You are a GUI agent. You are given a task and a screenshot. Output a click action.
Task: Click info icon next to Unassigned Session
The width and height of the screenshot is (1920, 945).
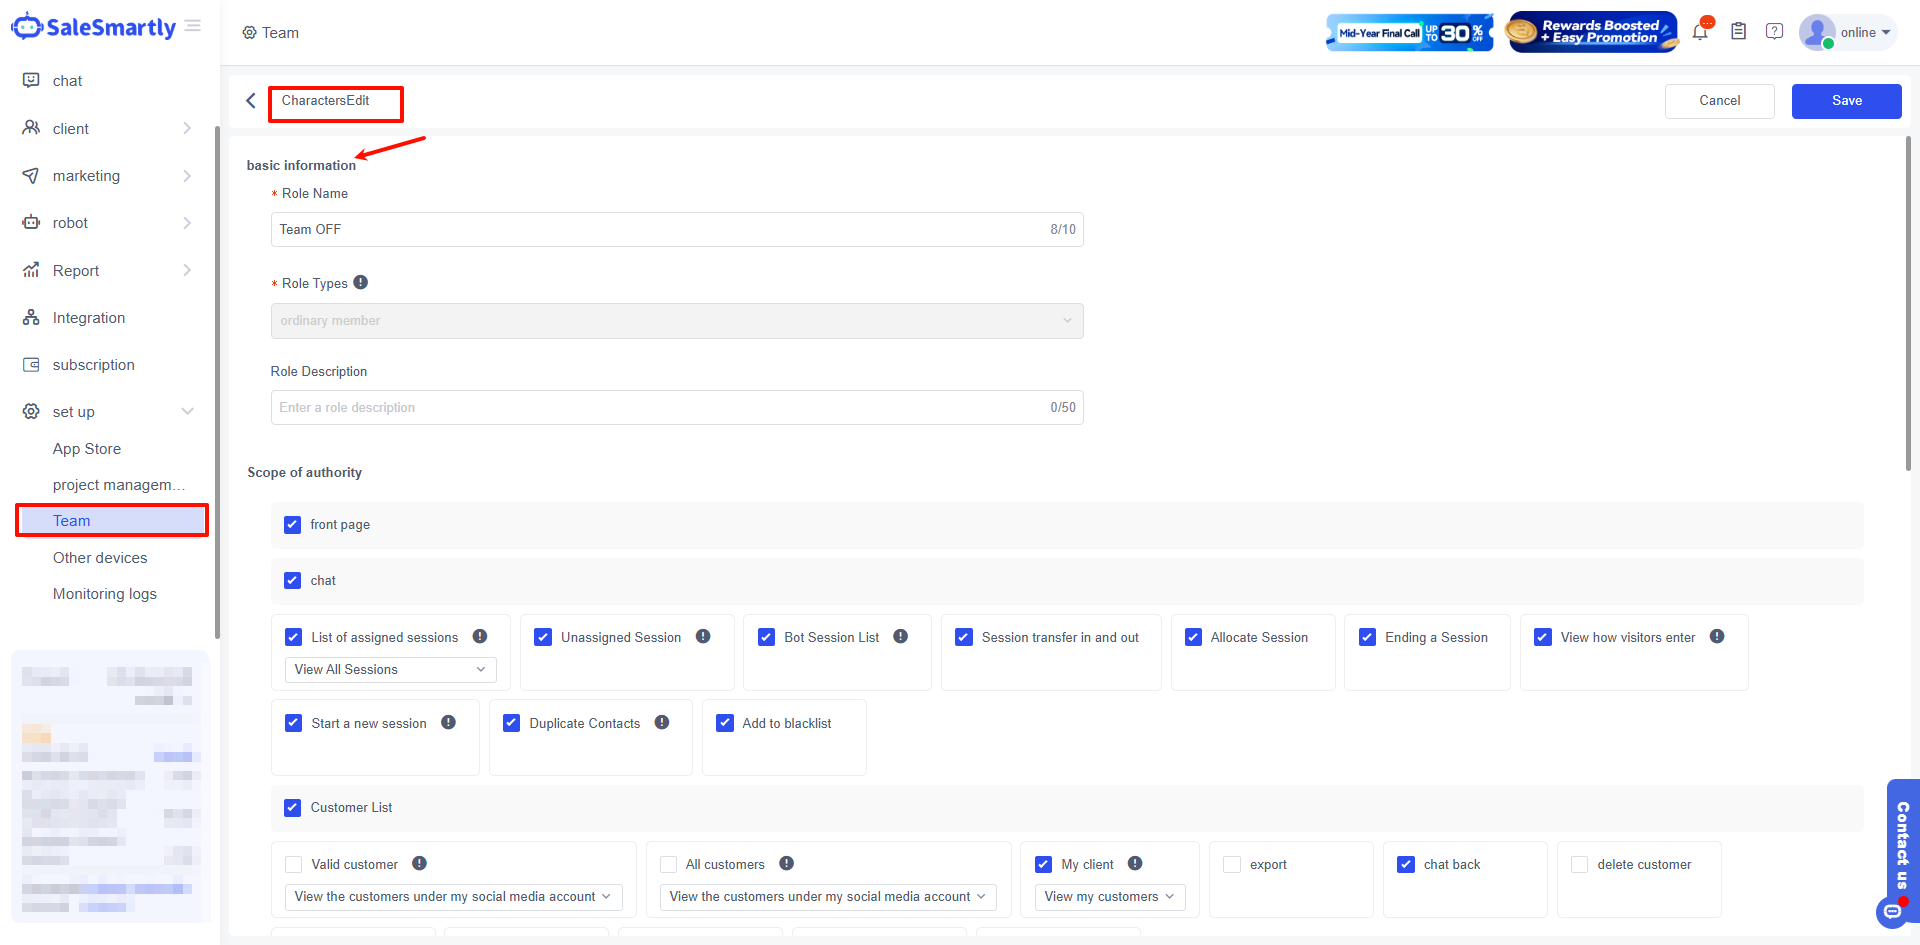[x=703, y=637]
